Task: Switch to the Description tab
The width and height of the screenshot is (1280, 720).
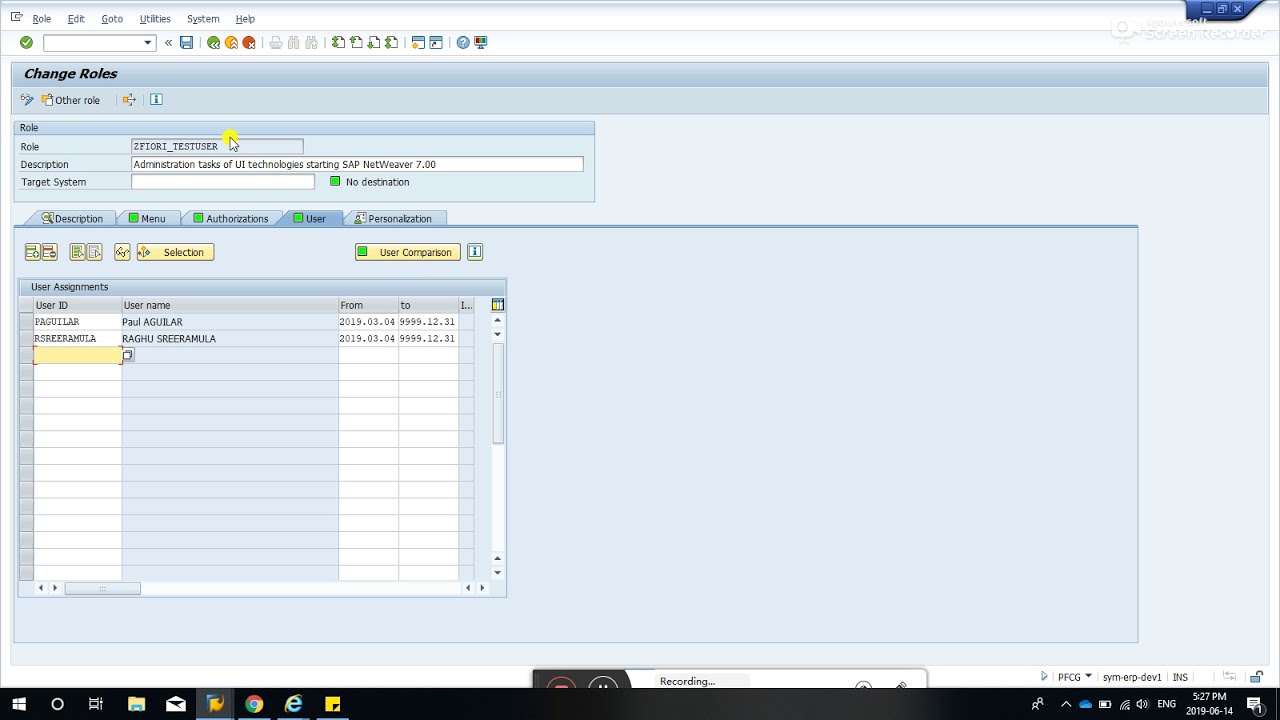Action: [x=72, y=218]
